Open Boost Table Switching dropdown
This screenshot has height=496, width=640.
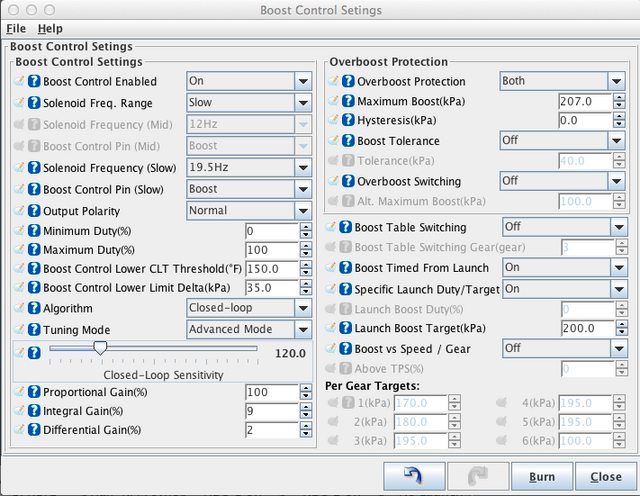pos(565,227)
